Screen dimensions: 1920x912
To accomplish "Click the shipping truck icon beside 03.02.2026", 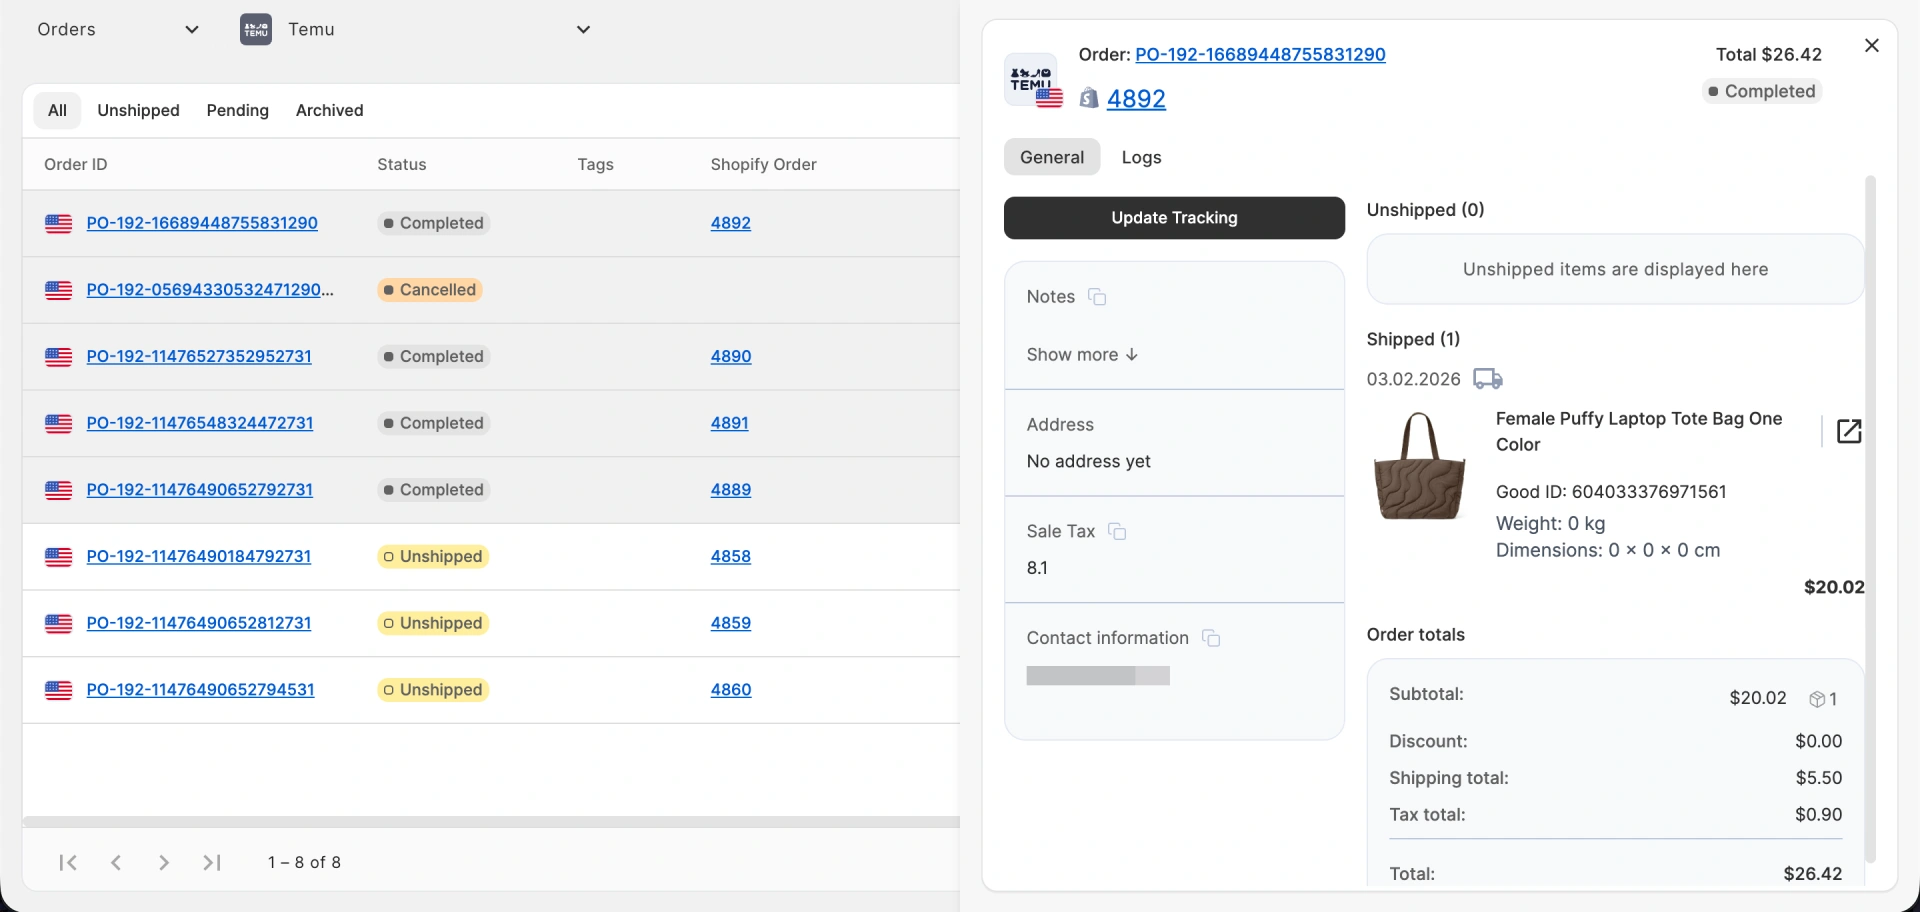I will coord(1487,379).
